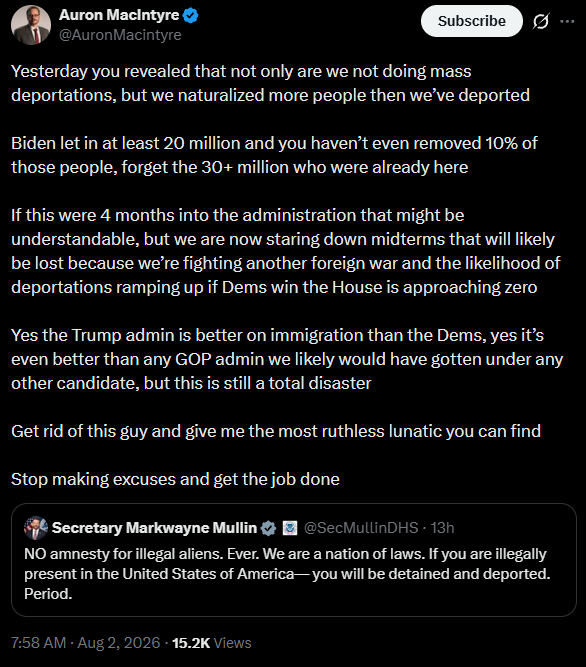Subscribe to Auron MacIntyre

click(472, 21)
